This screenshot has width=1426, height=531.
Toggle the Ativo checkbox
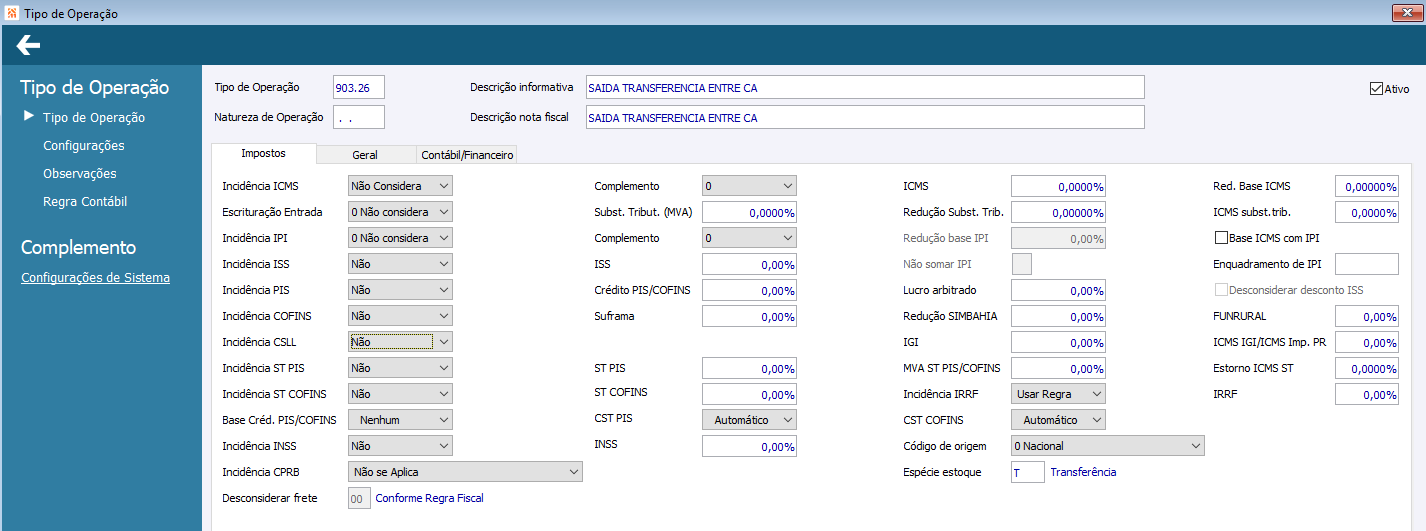pos(1376,89)
